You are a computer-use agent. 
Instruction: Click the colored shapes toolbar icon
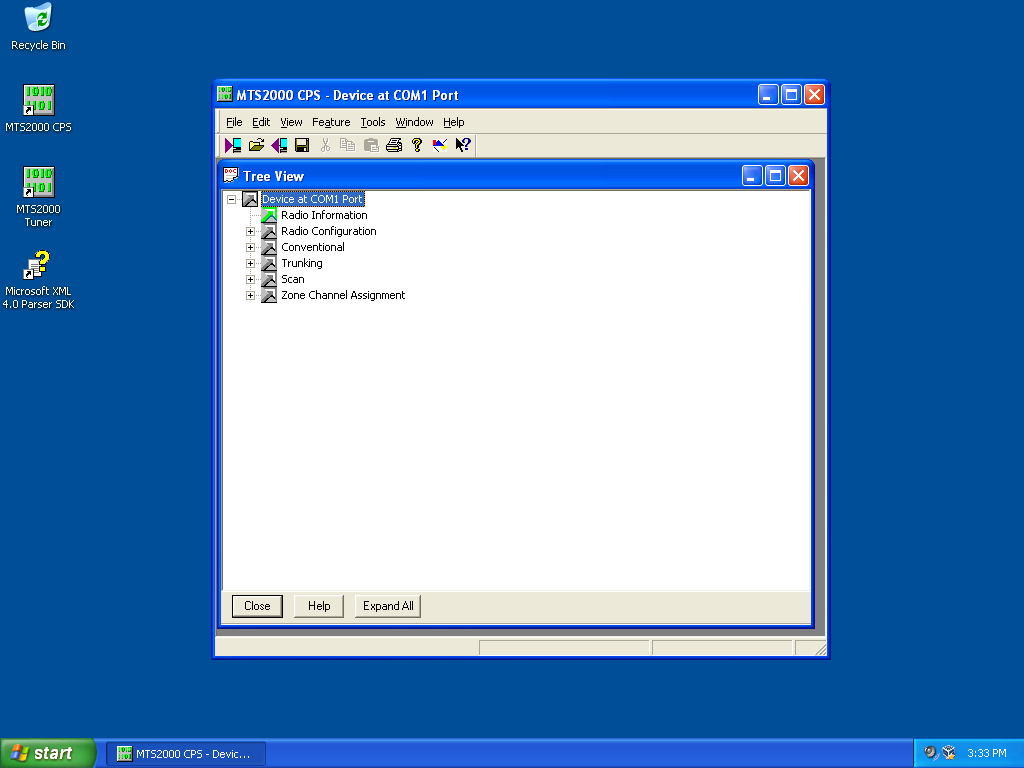tap(440, 145)
